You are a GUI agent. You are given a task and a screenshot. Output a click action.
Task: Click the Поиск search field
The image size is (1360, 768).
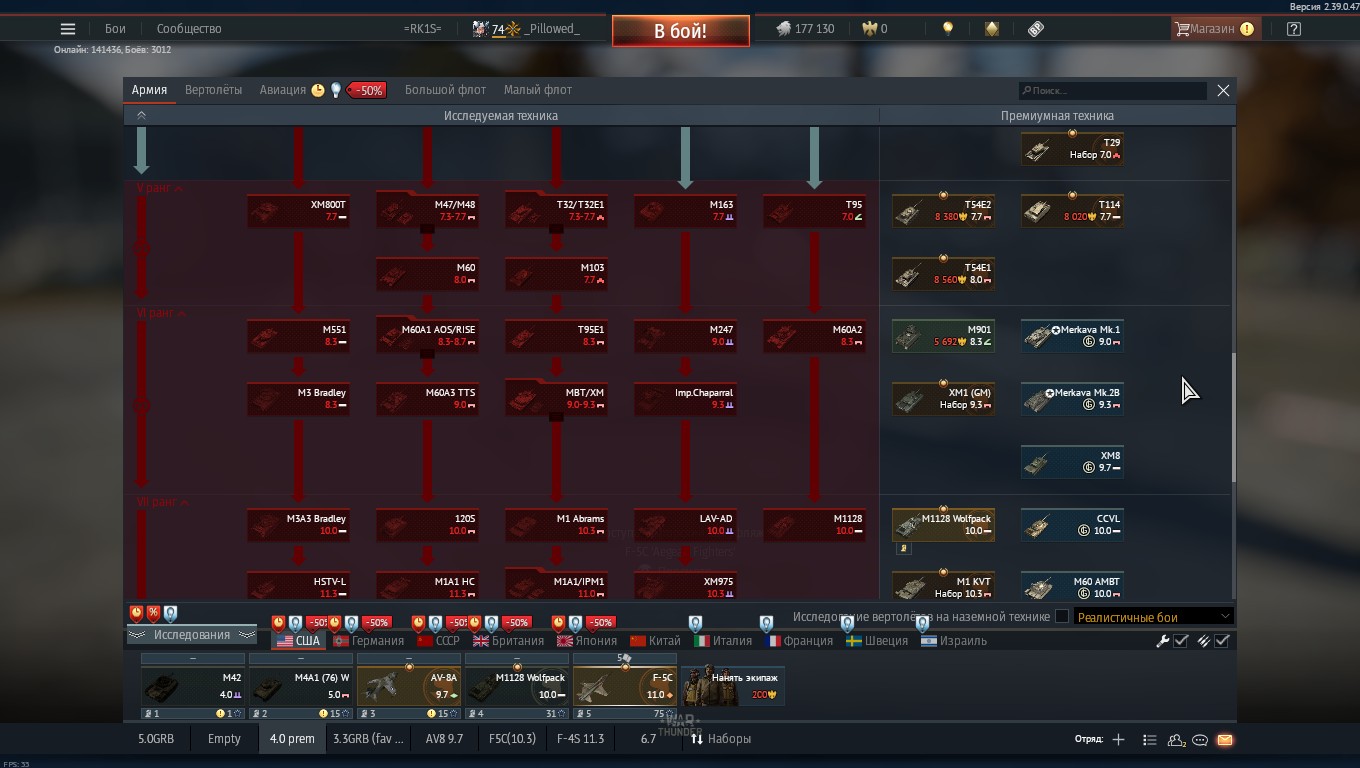pos(1113,90)
